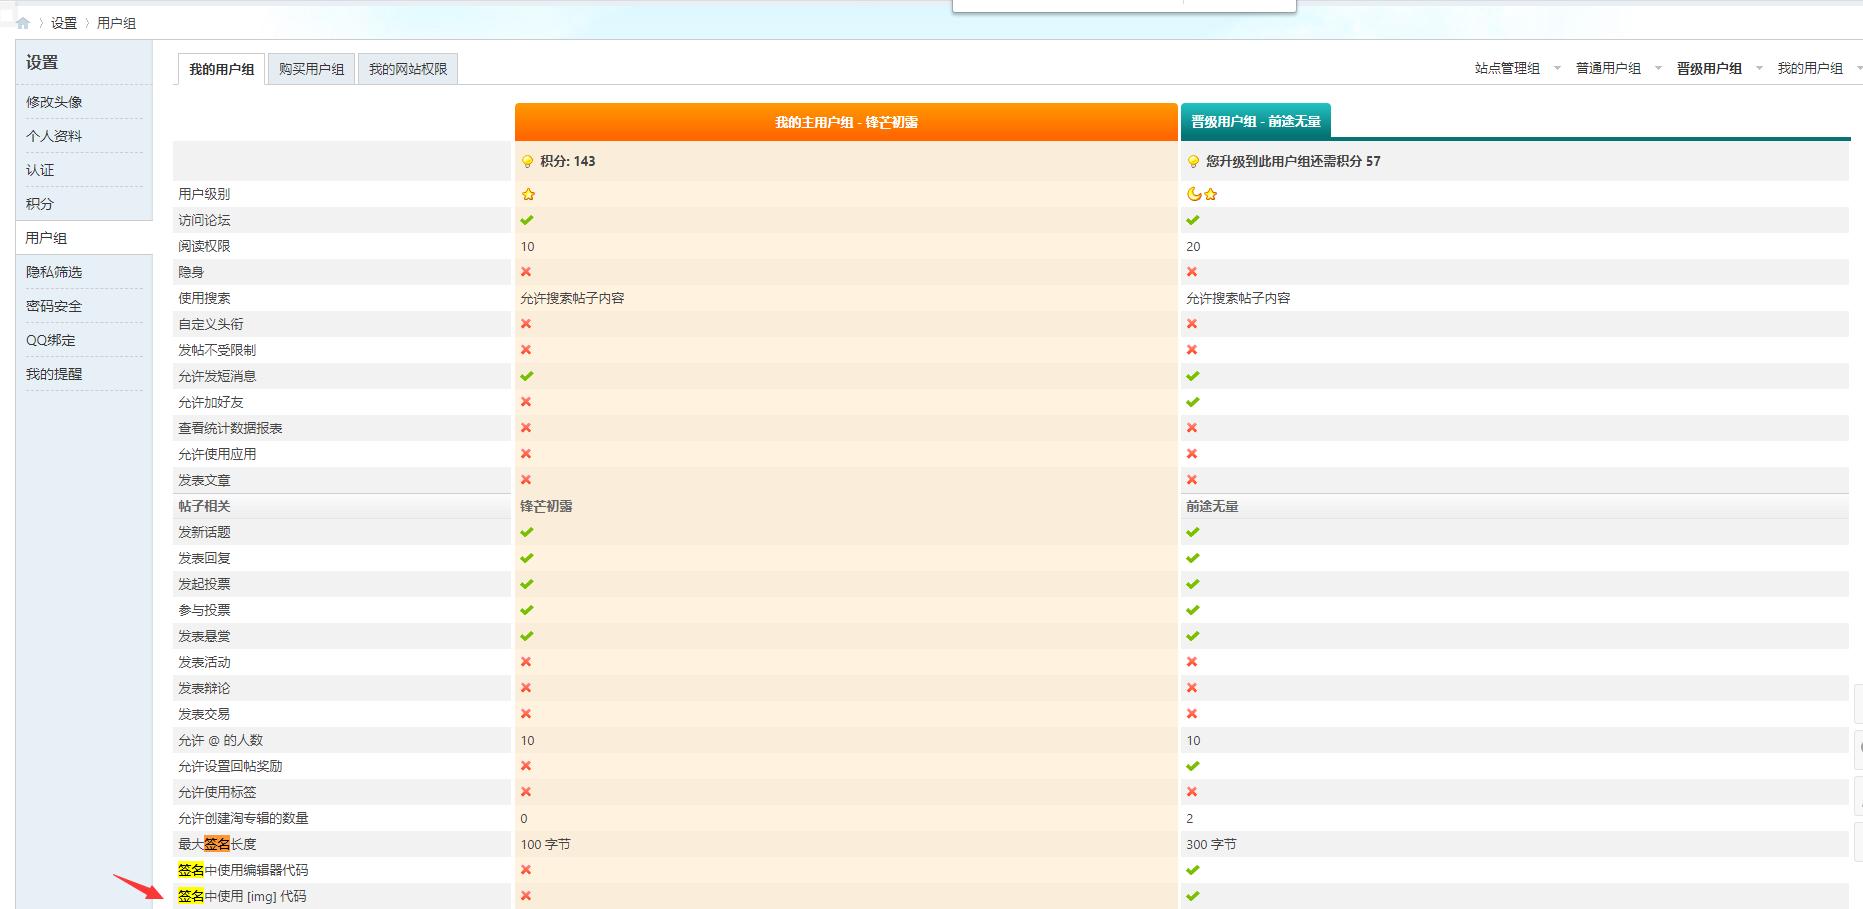Click the 用户组 breadcrumb link
The width and height of the screenshot is (1863, 909).
(116, 23)
